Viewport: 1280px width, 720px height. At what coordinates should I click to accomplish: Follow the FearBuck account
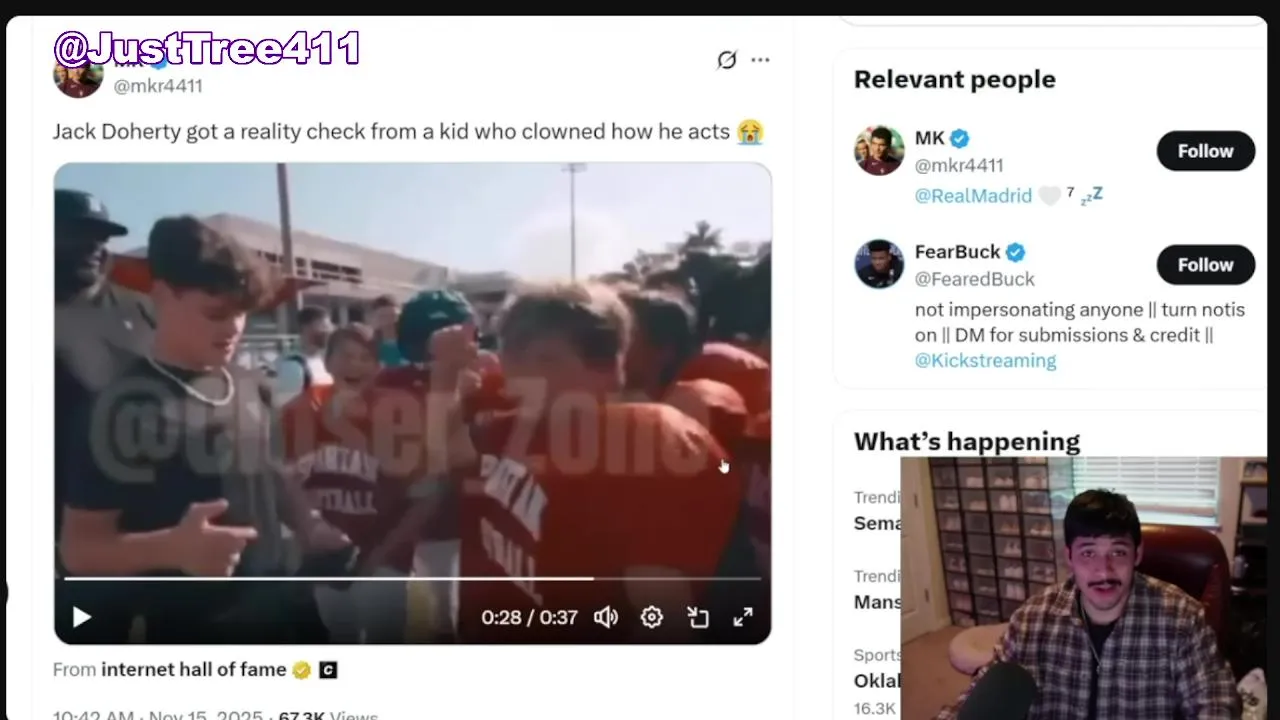[x=1205, y=265]
